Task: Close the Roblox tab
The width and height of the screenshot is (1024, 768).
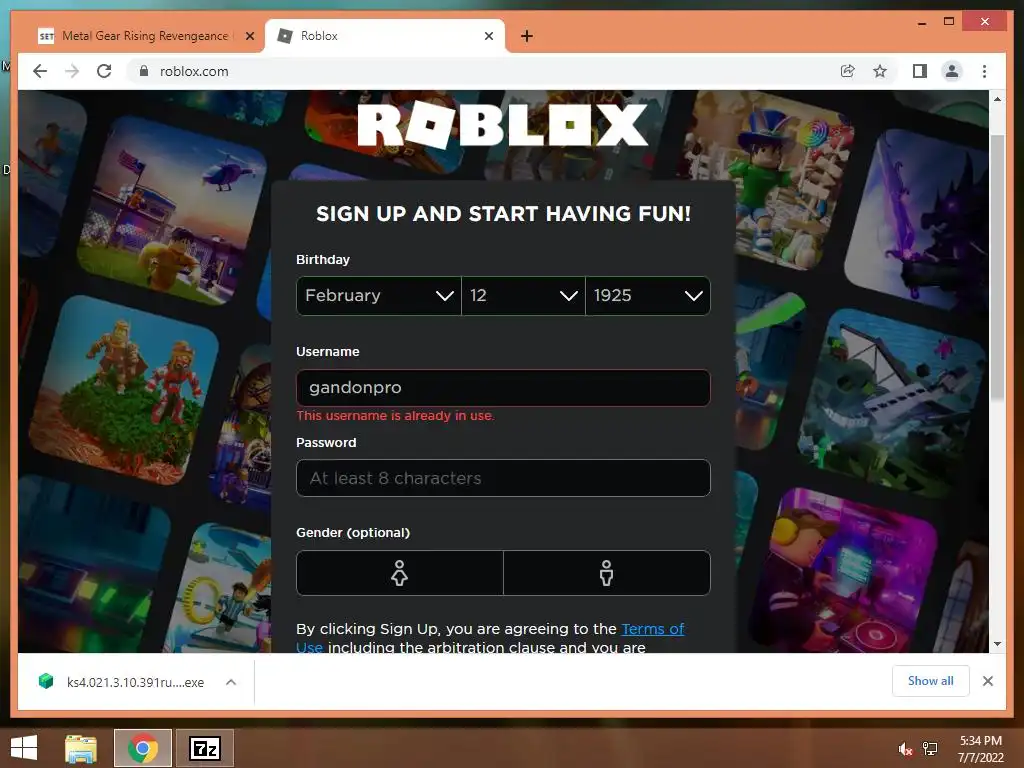Action: click(x=488, y=36)
